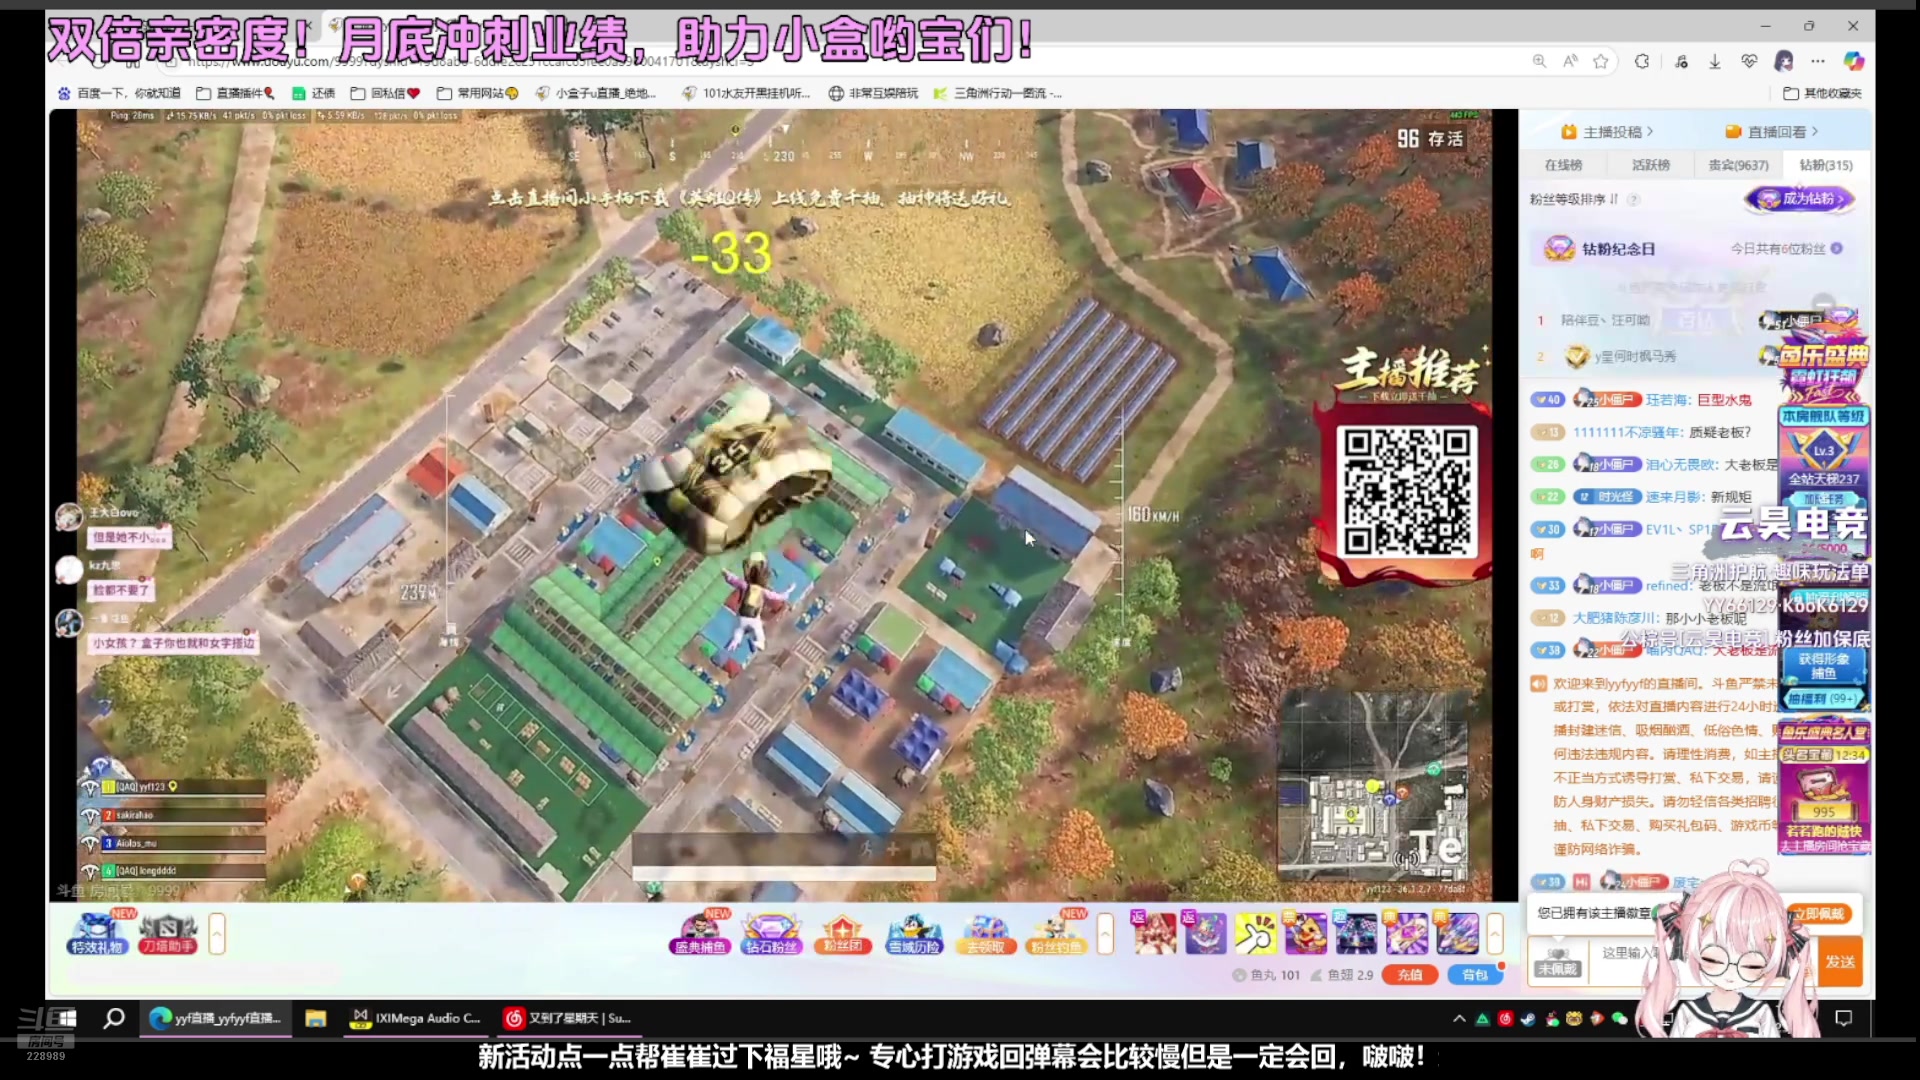Click the chat message 质疑老板?
The width and height of the screenshot is (1920, 1080).
tap(1720, 433)
